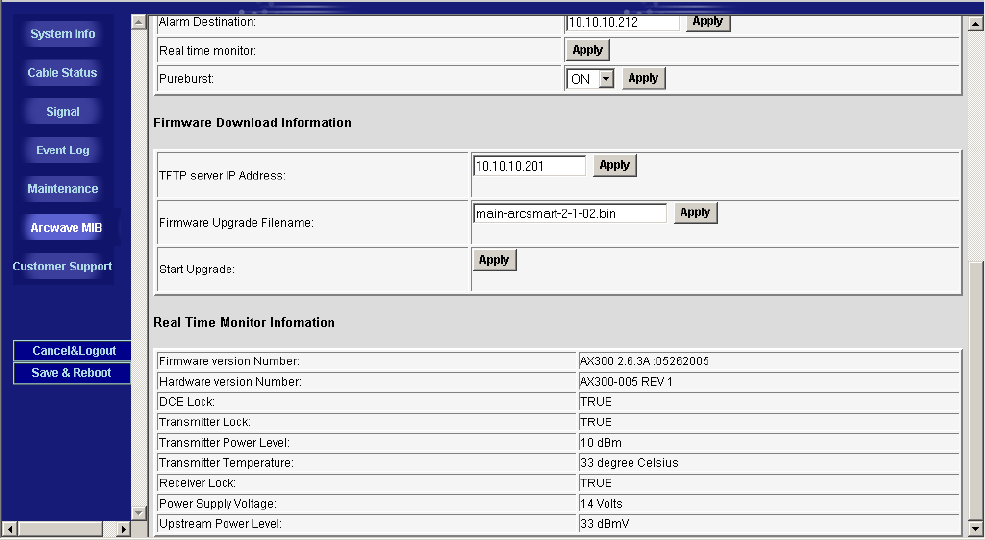
Task: View the Event Log page
Action: [63, 150]
